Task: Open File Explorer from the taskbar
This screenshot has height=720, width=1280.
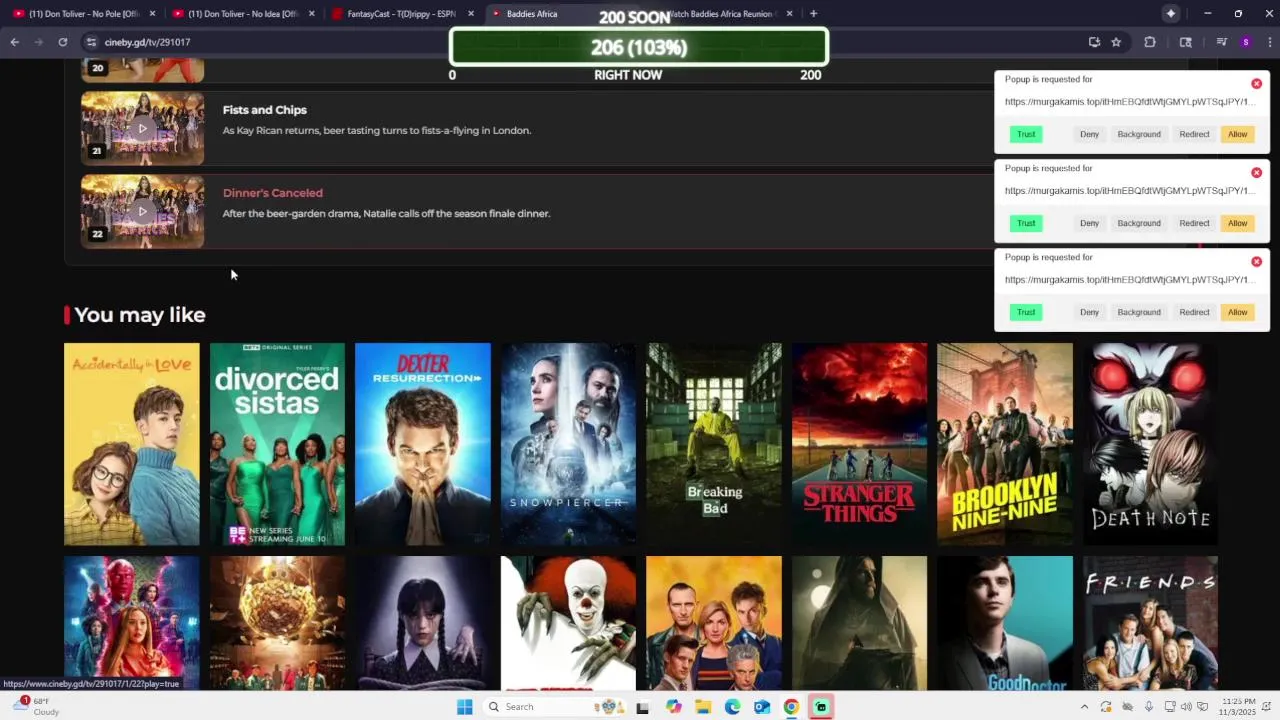Action: [703, 707]
